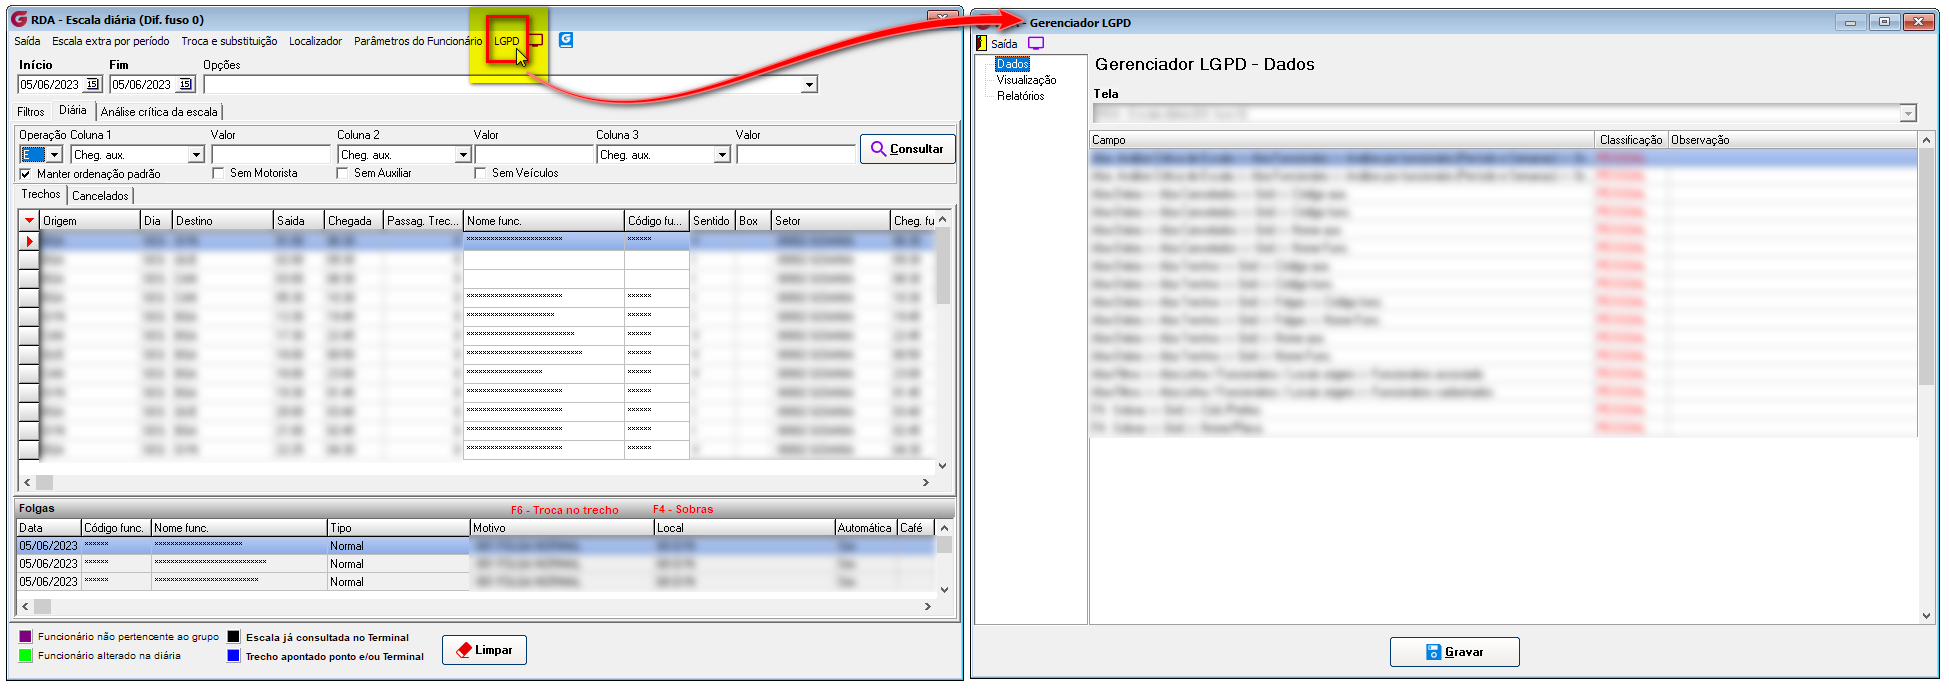The image size is (1949, 689).
Task: Click Trechos grid horizontal scrollbar right arrow
Action: [926, 482]
